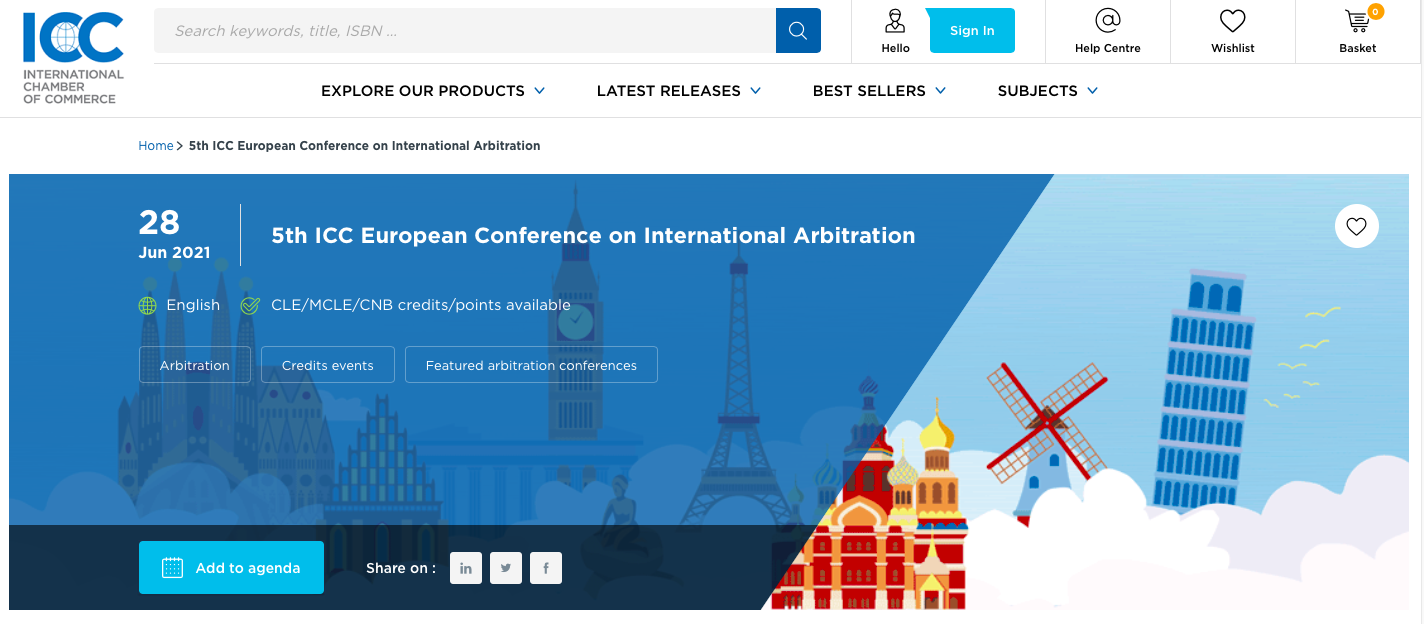The image size is (1424, 624).
Task: Click the green checkmark credits icon
Action: [x=250, y=305]
